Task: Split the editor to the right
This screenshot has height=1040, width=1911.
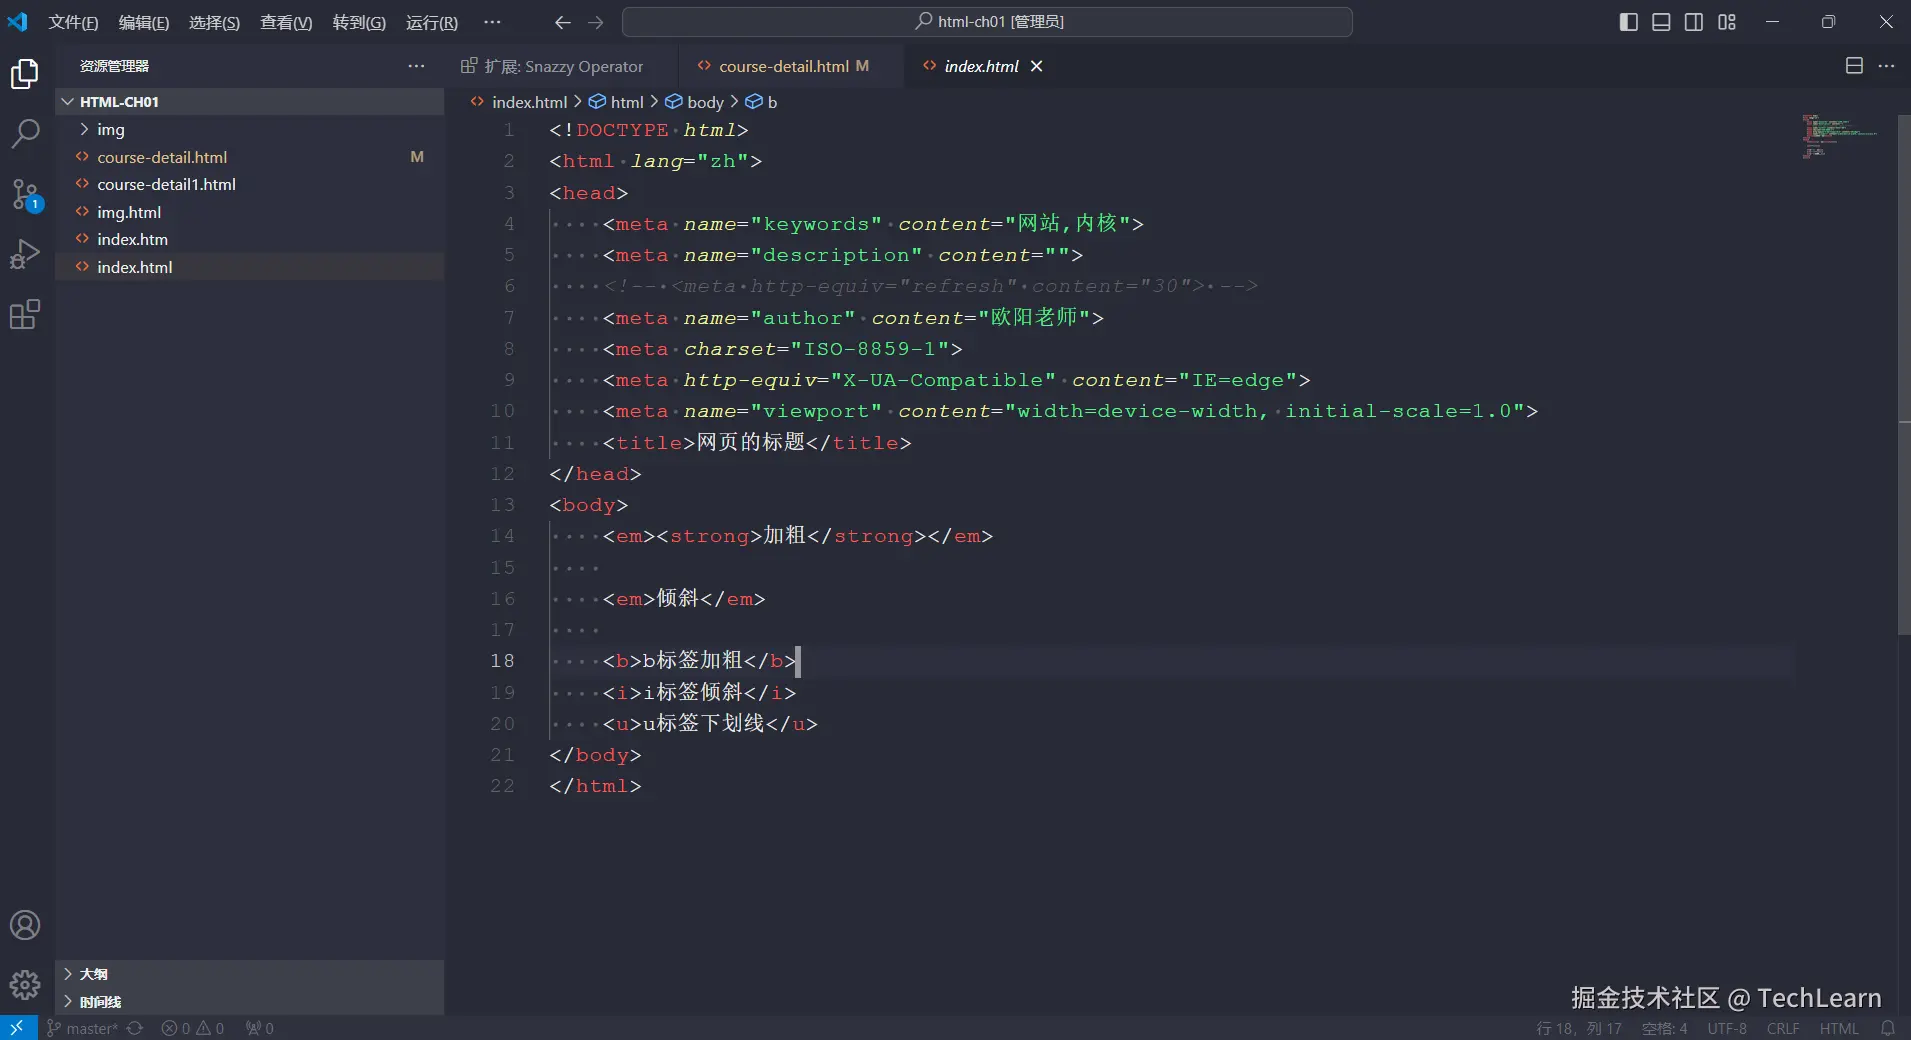Action: coord(1854,66)
